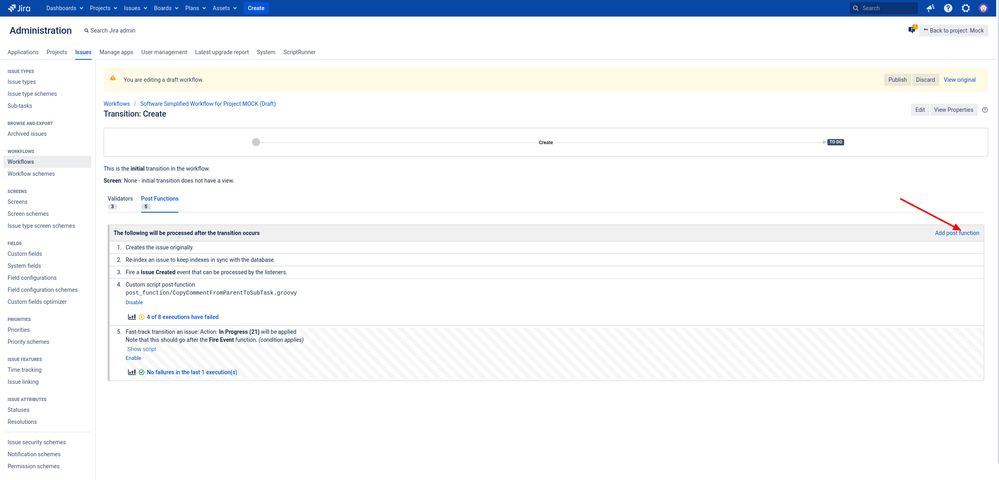The image size is (999, 480).
Task: Open Issue types in sidebar
Action: coord(22,82)
